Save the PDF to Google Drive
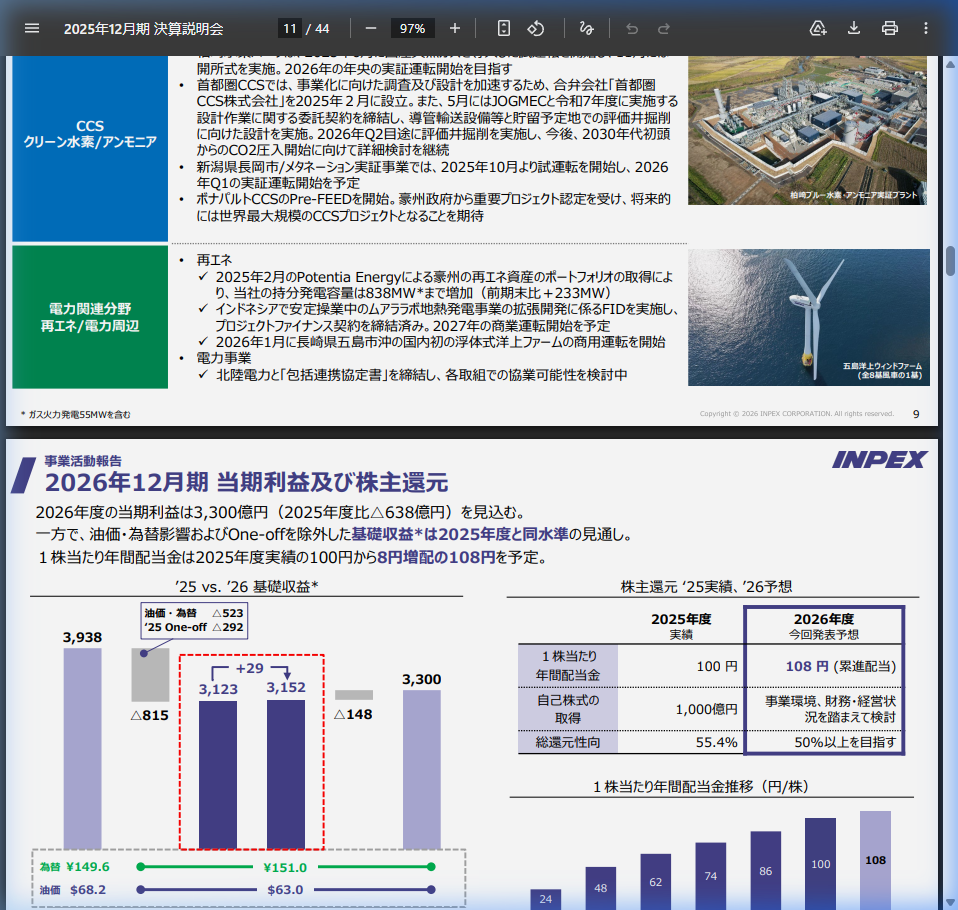This screenshot has width=958, height=910. pos(817,28)
